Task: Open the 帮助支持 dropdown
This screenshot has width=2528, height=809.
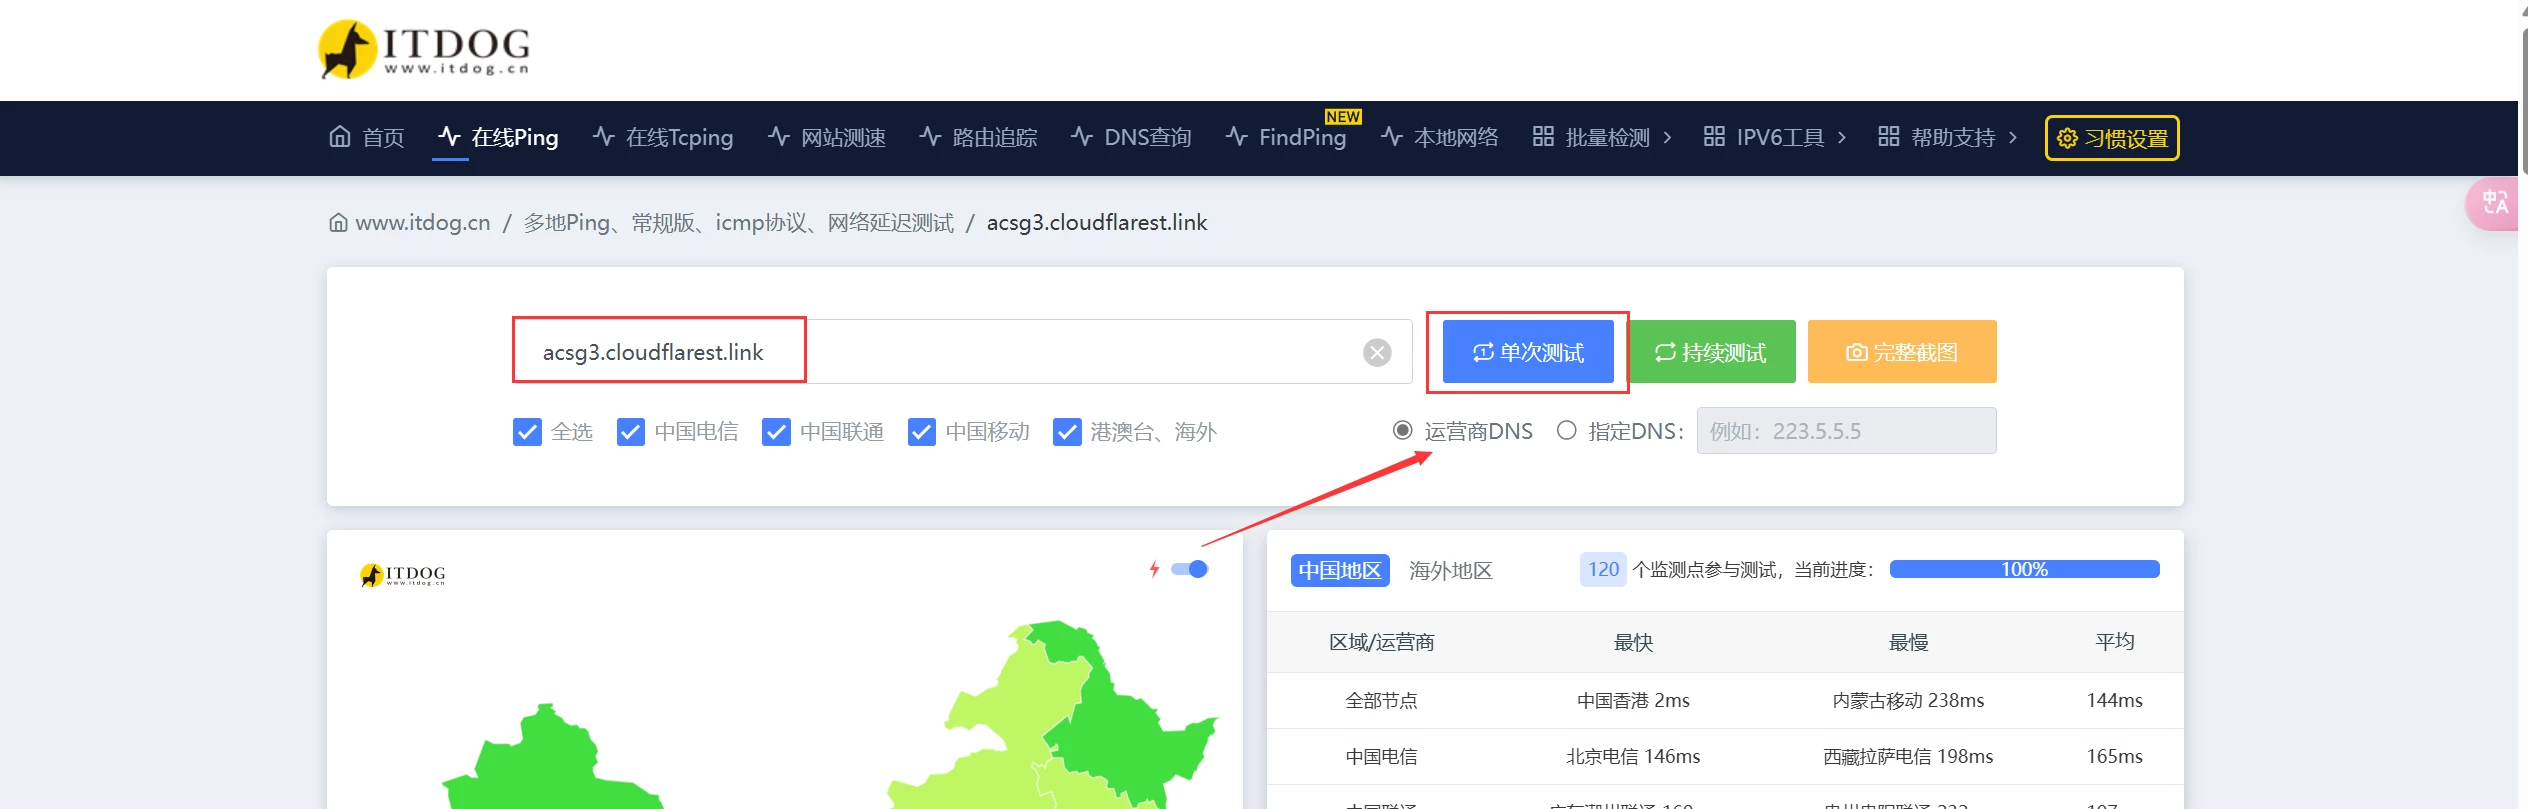Action: click(x=1947, y=137)
